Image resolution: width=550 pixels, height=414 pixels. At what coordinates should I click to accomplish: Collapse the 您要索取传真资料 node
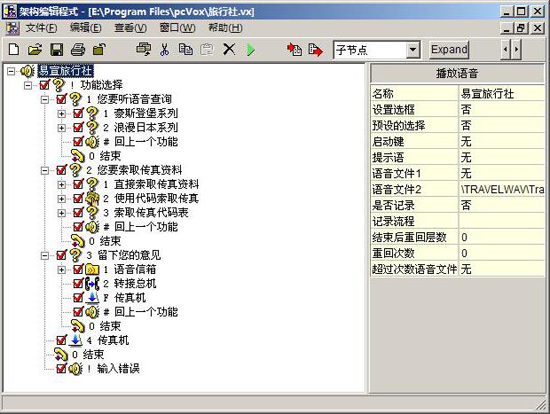(x=45, y=170)
